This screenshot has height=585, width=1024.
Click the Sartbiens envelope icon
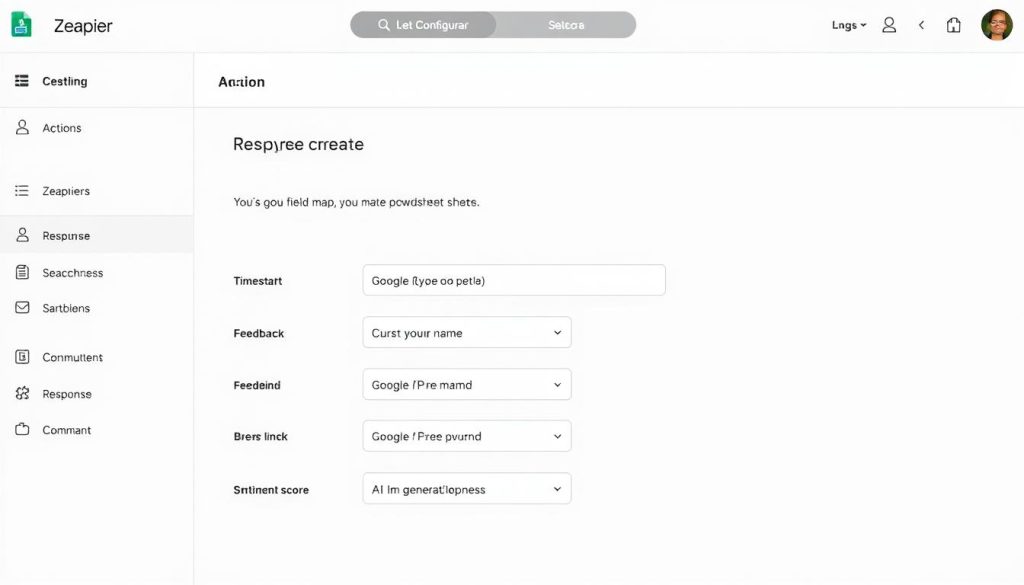click(x=22, y=308)
